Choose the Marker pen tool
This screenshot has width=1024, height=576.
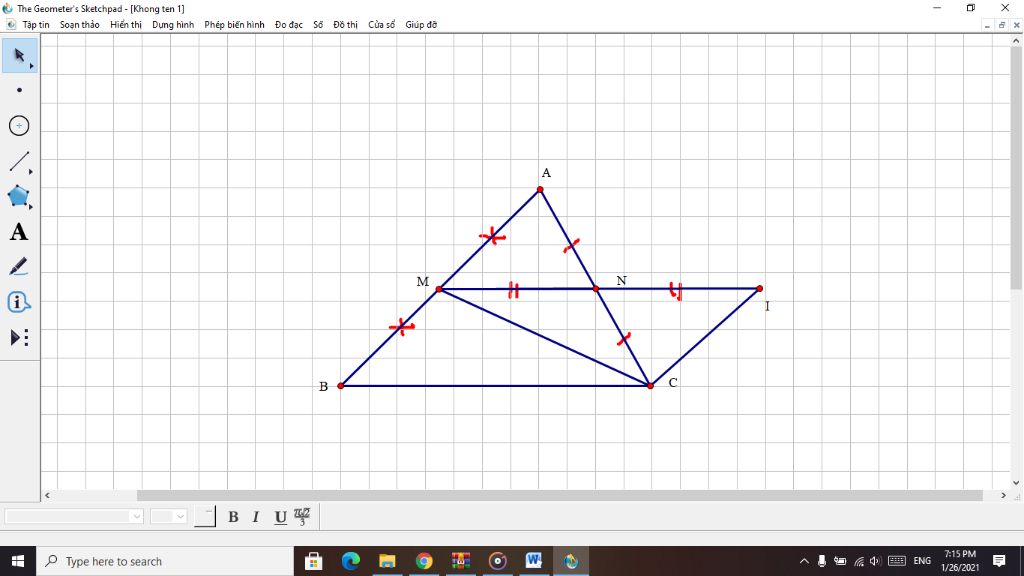tap(19, 266)
